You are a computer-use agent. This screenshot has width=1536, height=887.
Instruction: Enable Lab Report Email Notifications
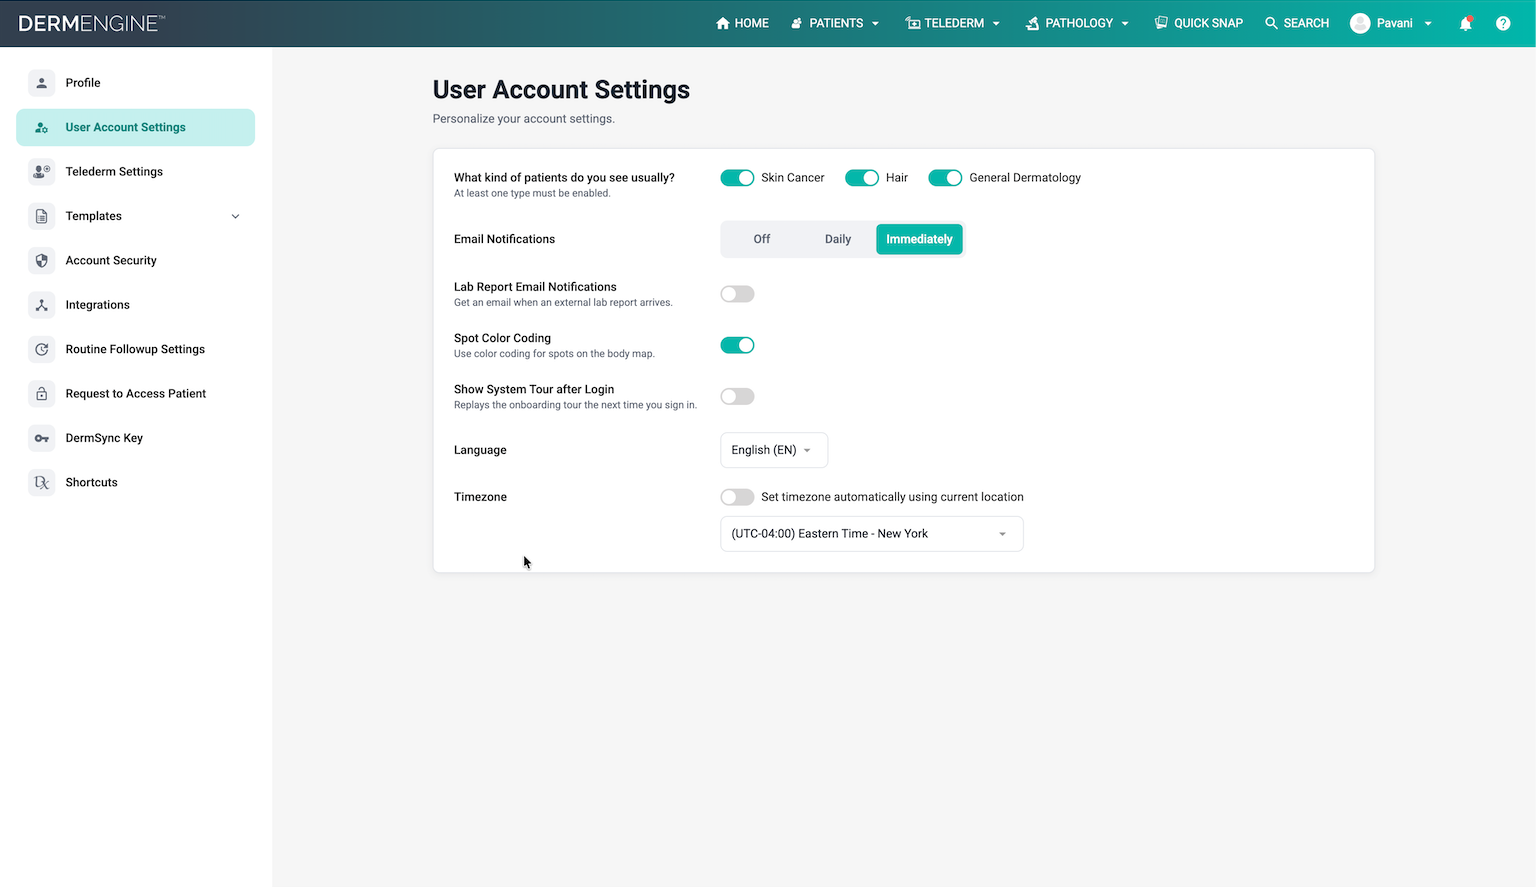737,294
